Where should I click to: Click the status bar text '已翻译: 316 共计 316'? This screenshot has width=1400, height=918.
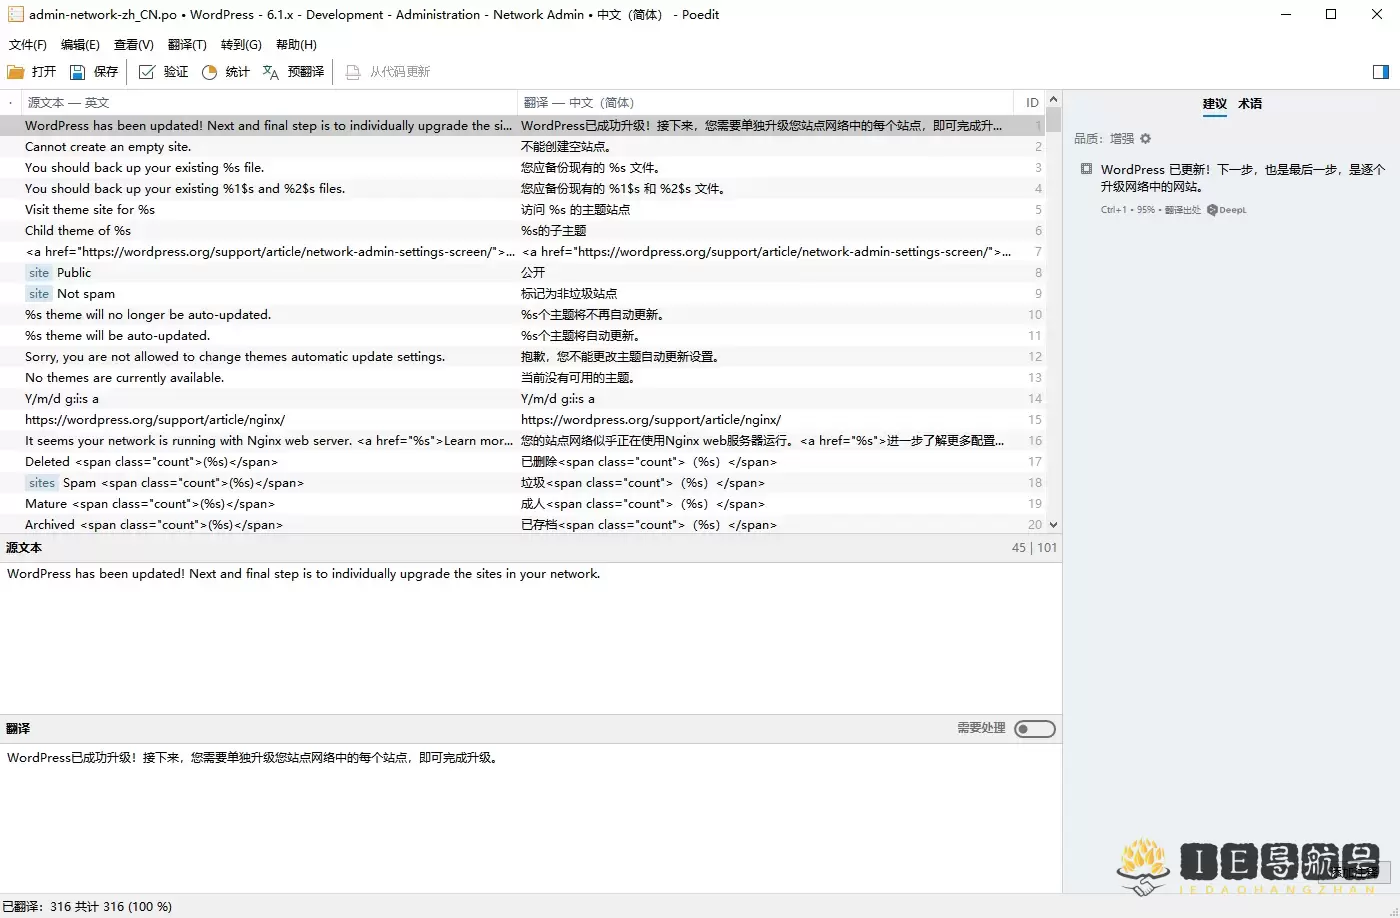(x=87, y=907)
